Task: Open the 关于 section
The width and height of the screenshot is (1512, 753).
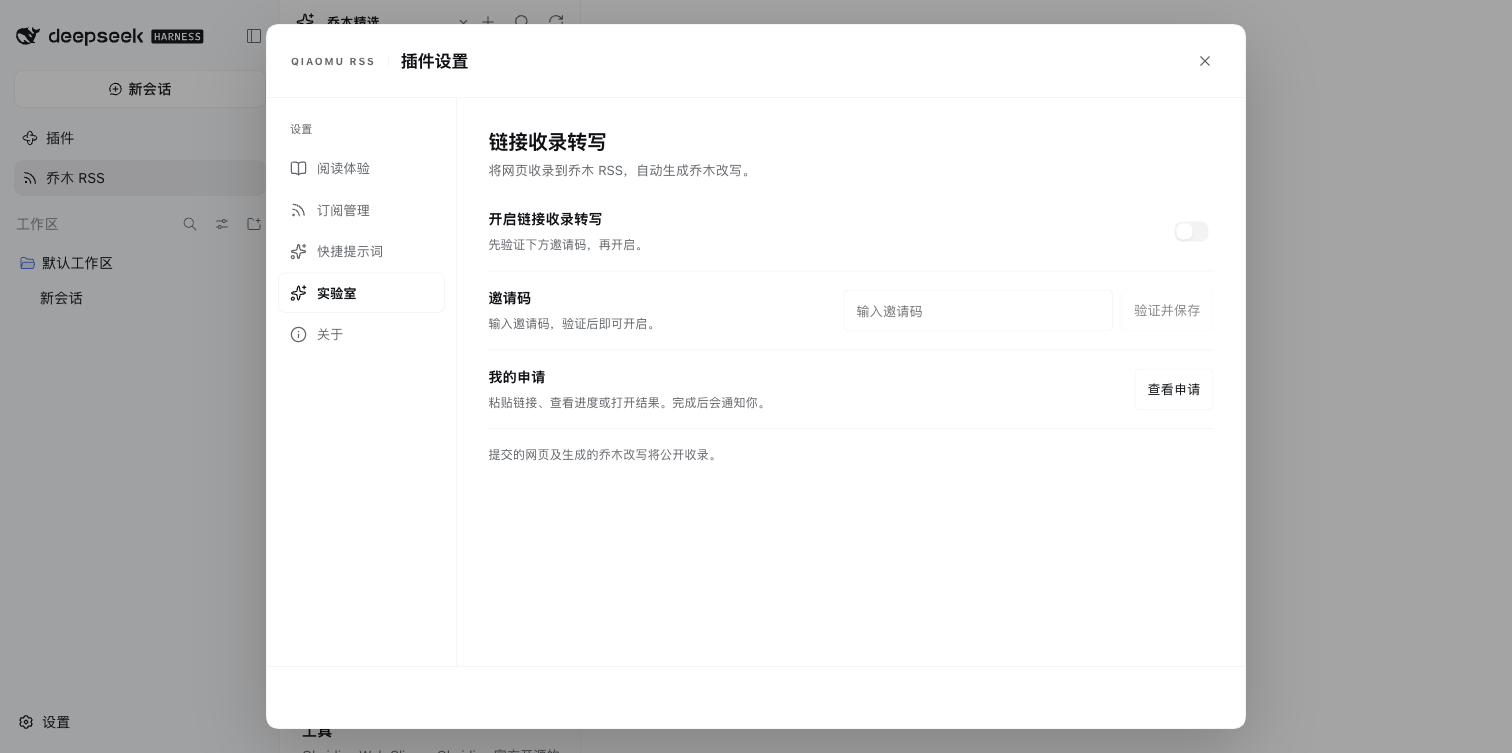Action: pyautogui.click(x=361, y=335)
